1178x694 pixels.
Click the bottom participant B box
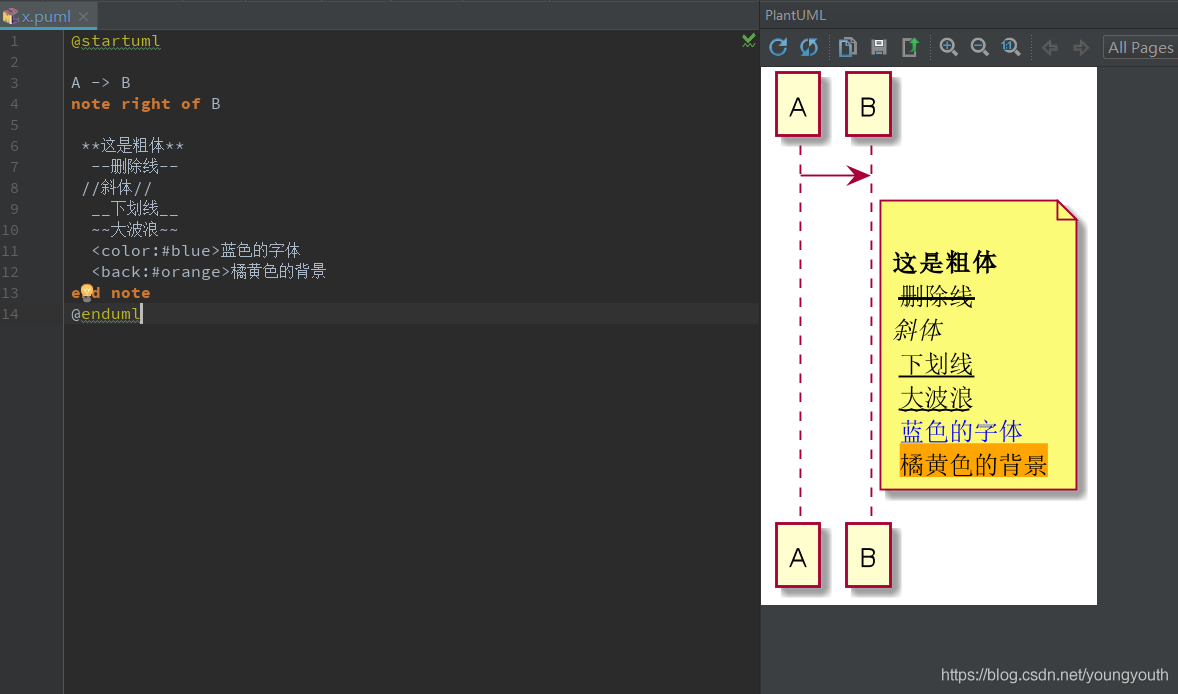(868, 555)
